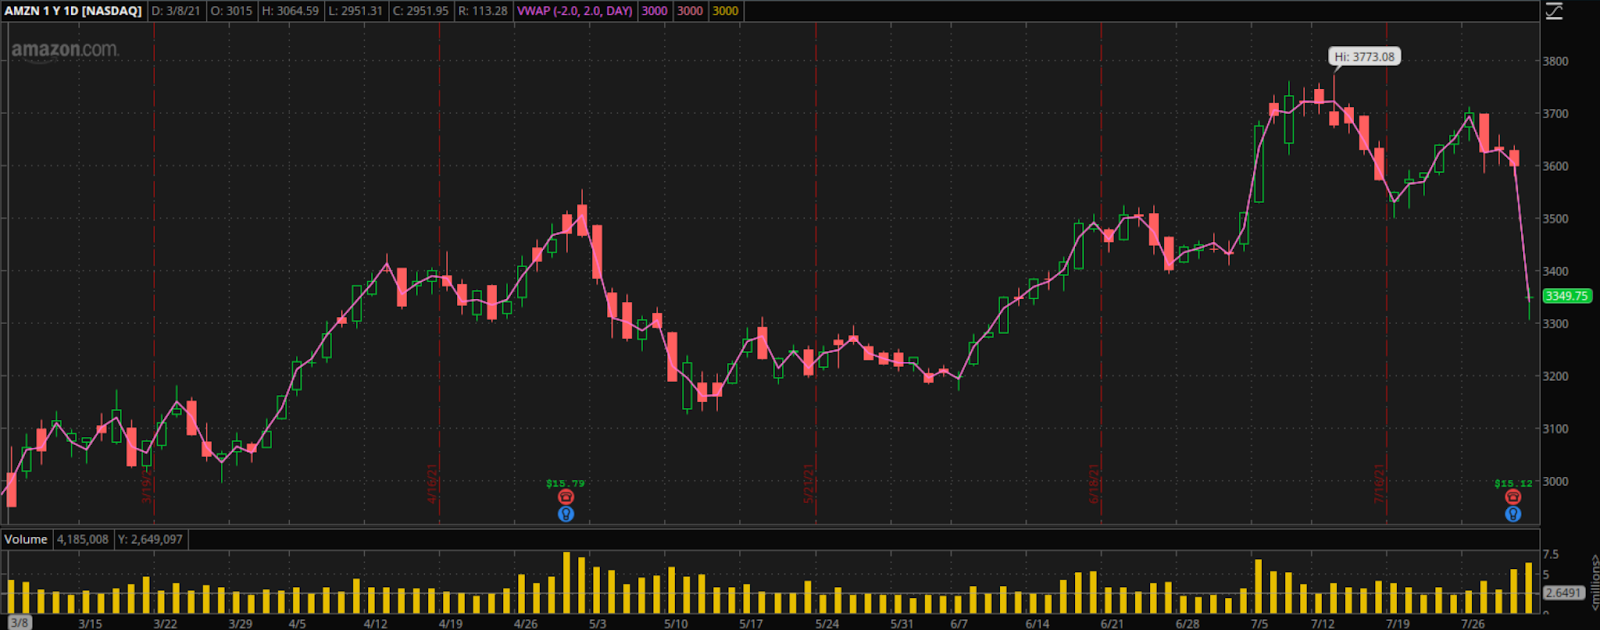1600x630 pixels.
Task: Click the 5/10 date axis label
Action: tap(675, 623)
